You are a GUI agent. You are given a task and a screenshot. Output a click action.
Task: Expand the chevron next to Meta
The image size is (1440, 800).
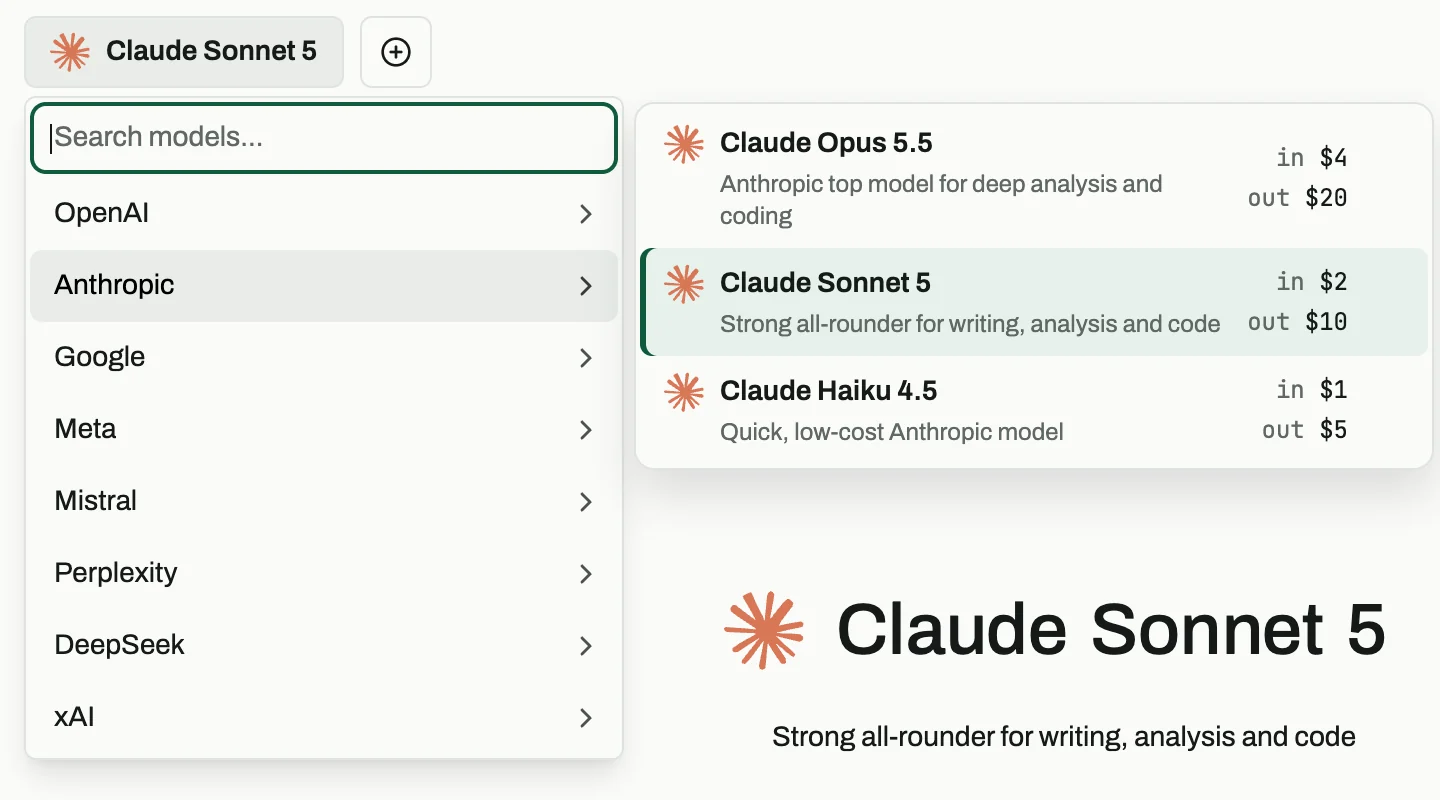(586, 430)
